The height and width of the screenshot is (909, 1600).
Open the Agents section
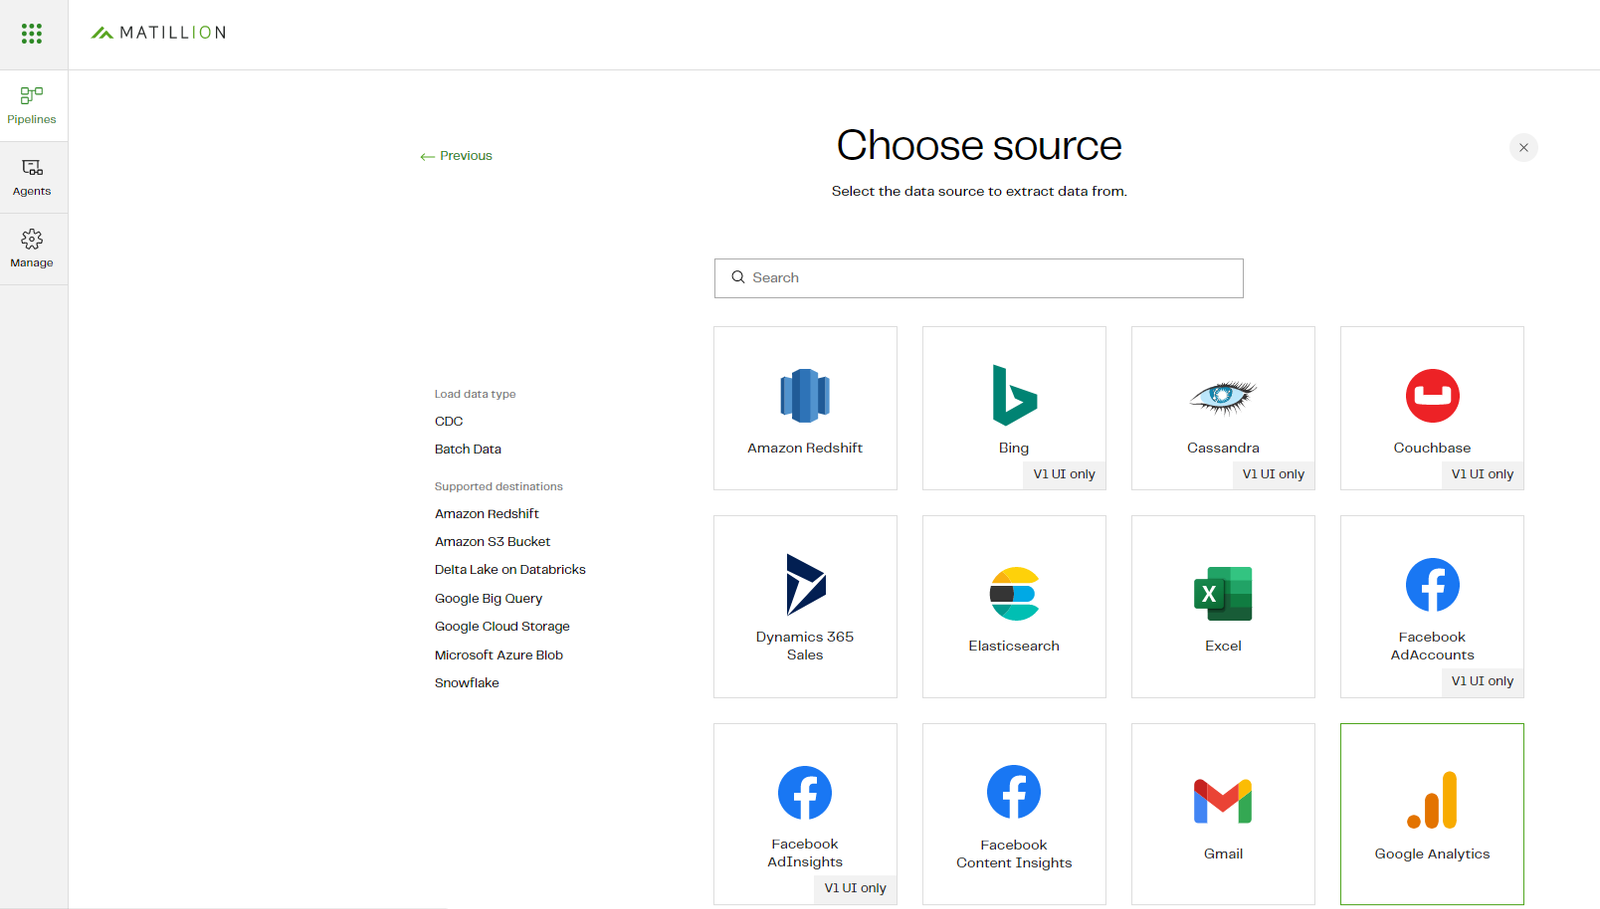click(x=32, y=177)
